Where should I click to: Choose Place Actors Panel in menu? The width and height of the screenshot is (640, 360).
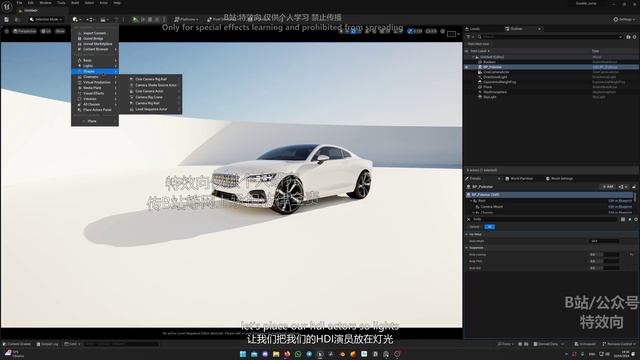95,110
